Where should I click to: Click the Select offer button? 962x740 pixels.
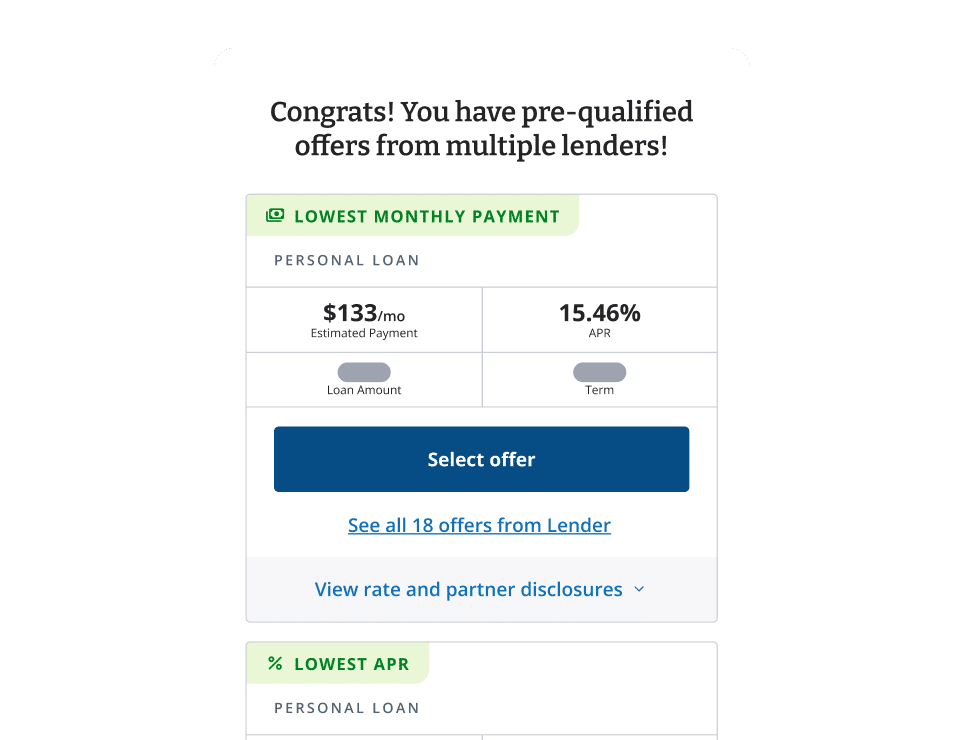click(x=481, y=459)
